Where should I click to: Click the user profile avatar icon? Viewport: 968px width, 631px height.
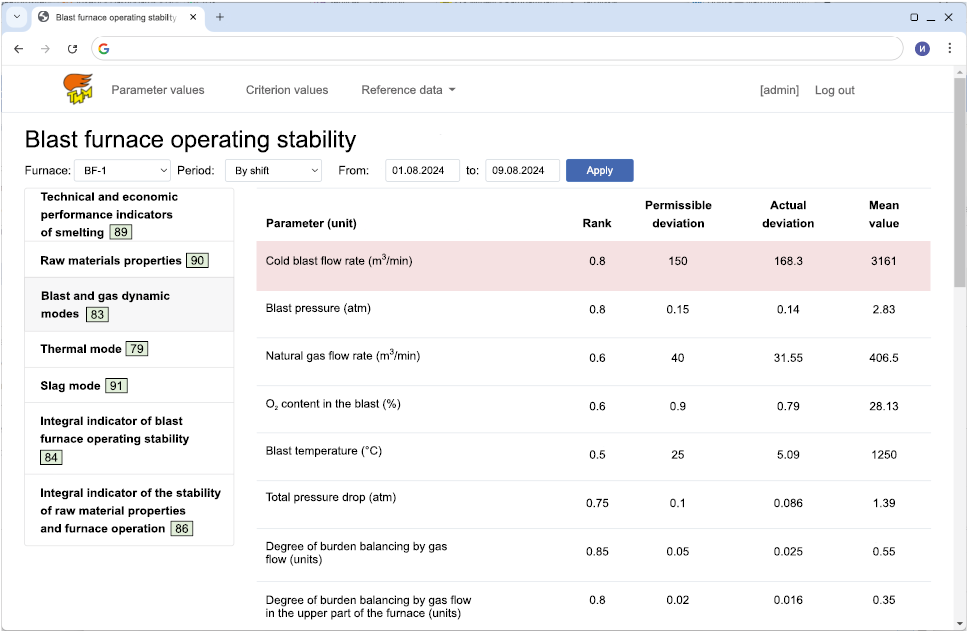(x=922, y=48)
